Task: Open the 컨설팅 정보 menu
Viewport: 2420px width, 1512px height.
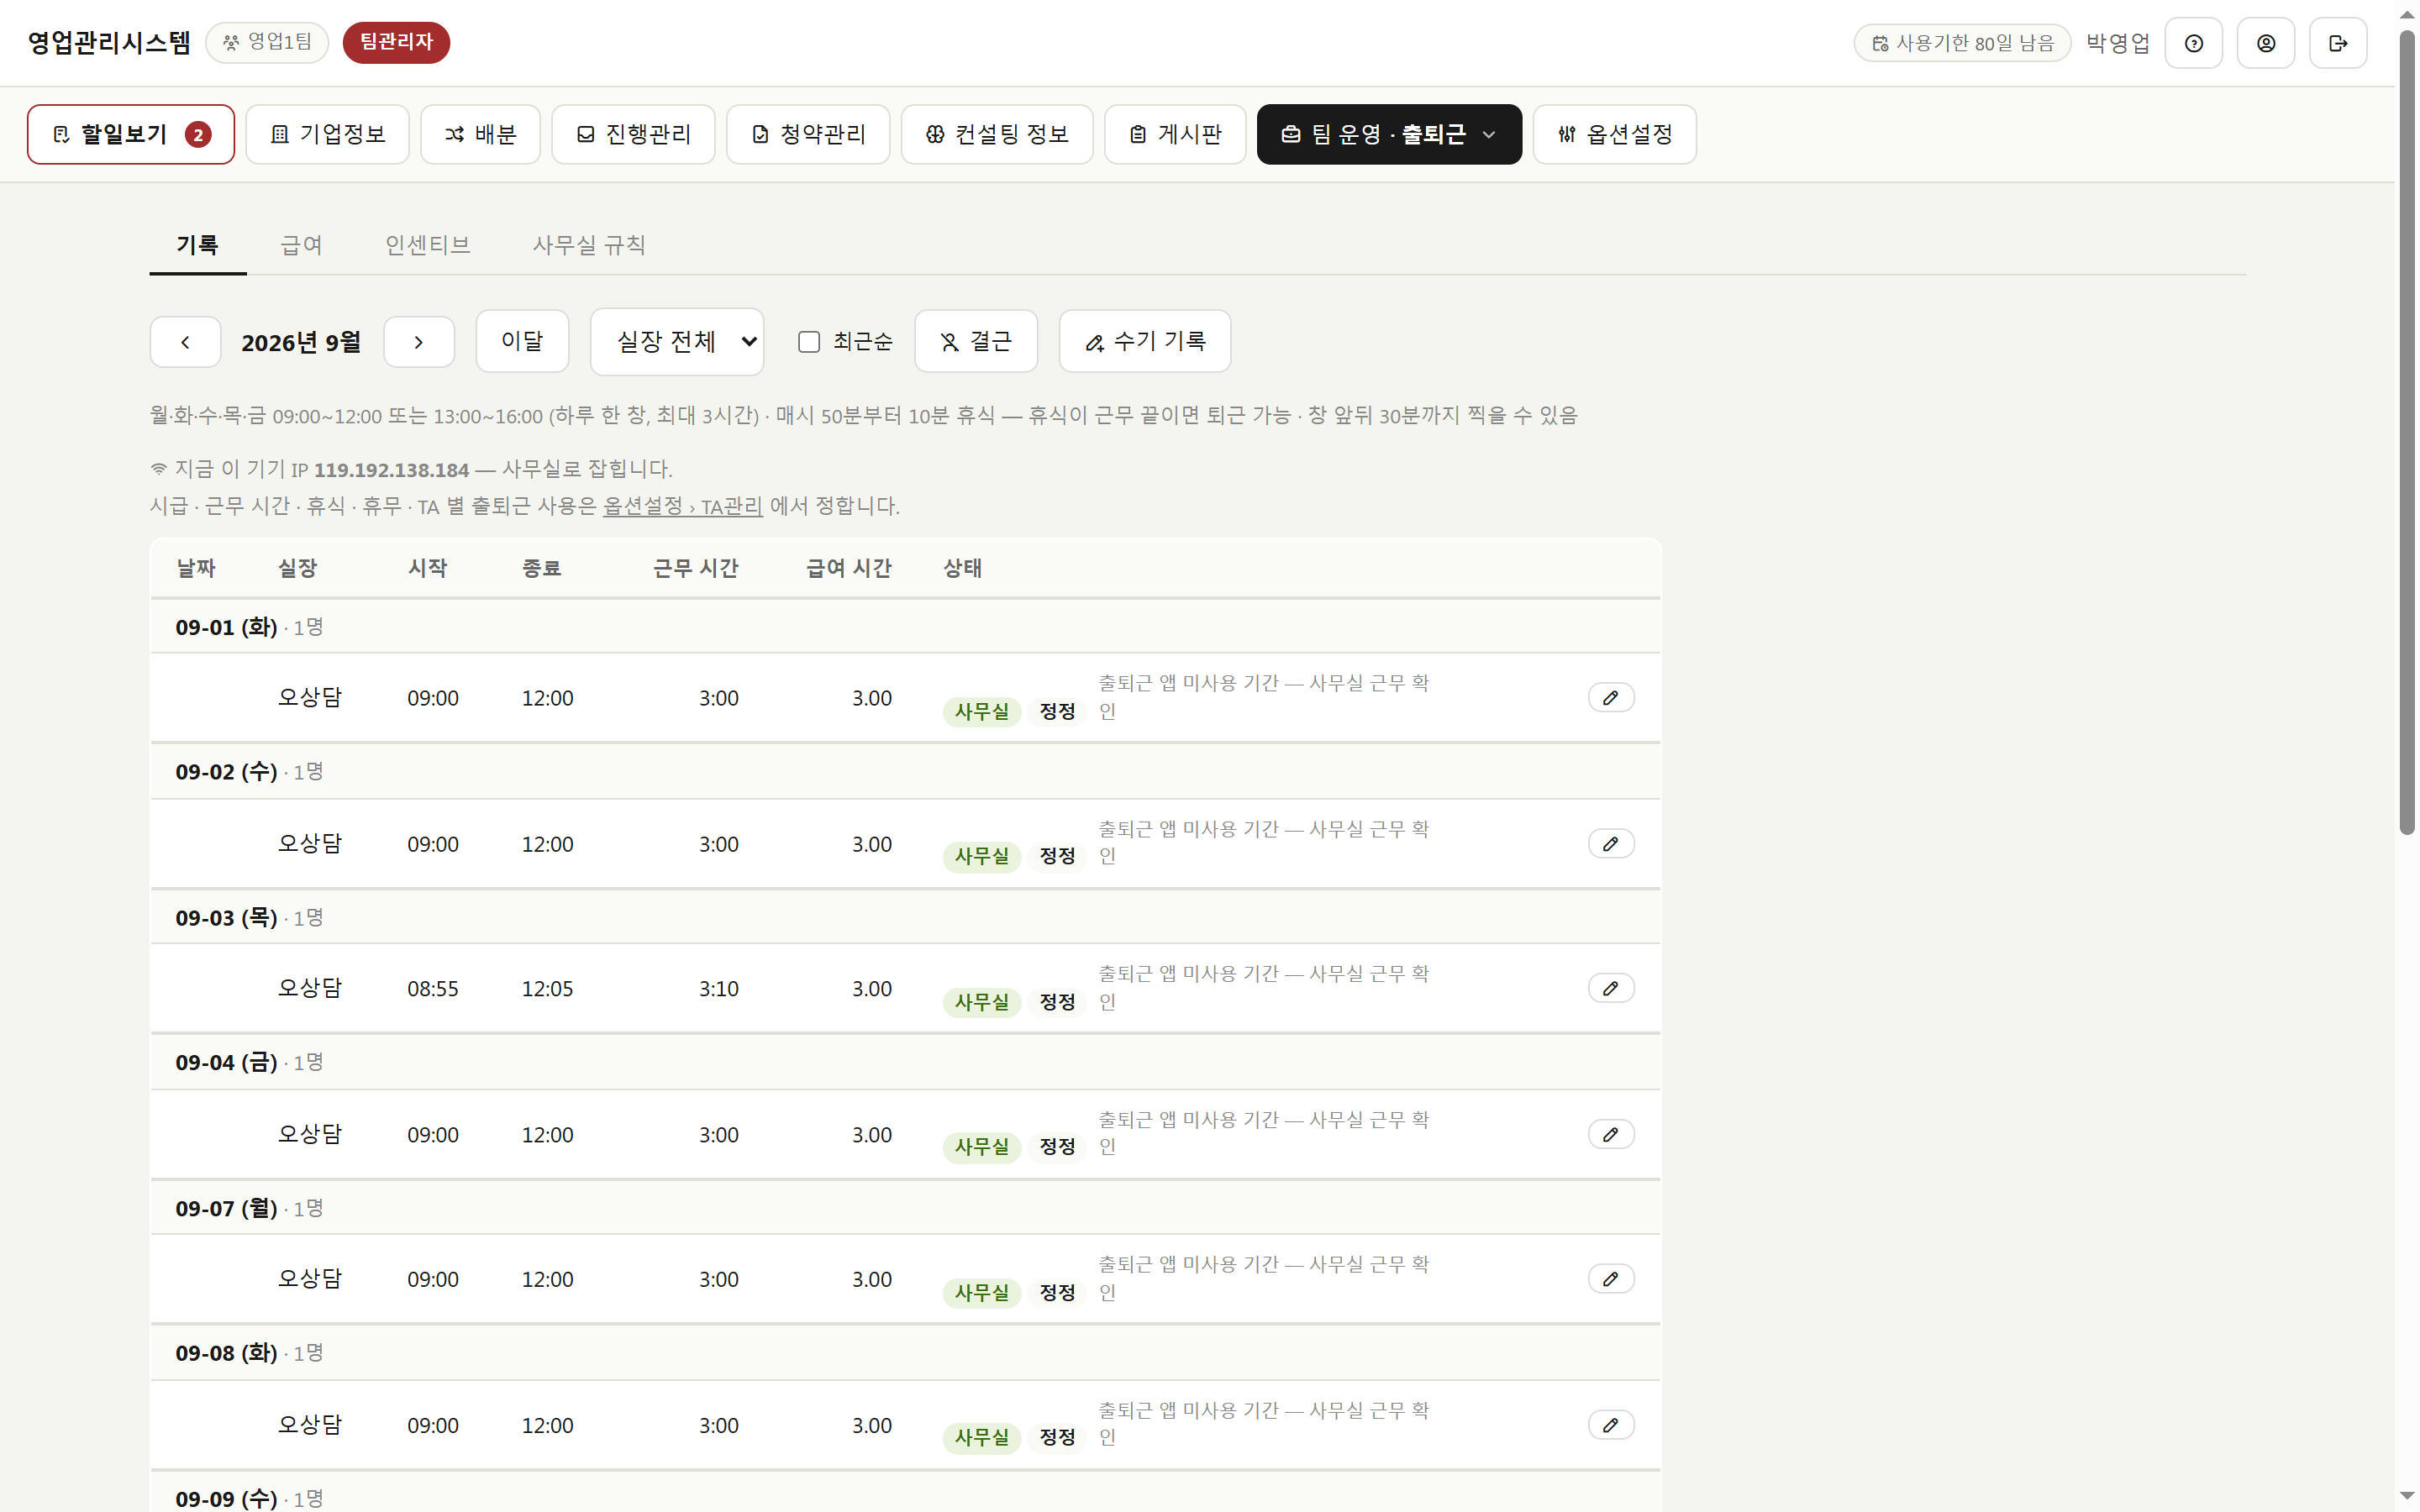Action: [x=997, y=134]
